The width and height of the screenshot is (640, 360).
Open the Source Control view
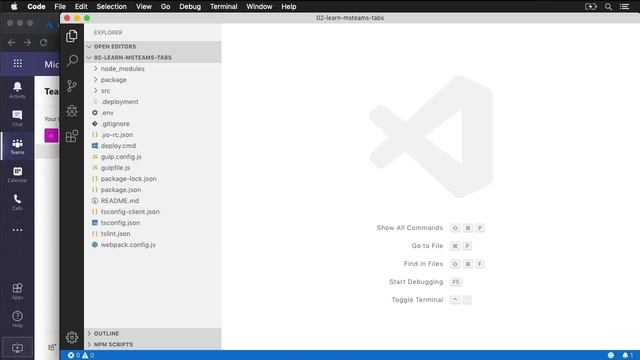click(72, 86)
